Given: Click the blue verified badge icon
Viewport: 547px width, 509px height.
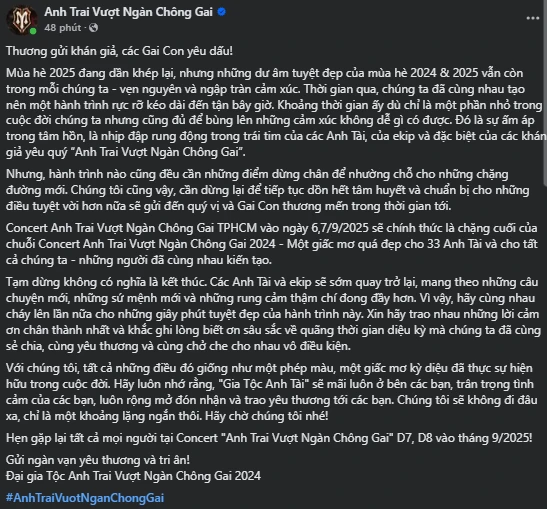Looking at the screenshot, I should [222, 12].
